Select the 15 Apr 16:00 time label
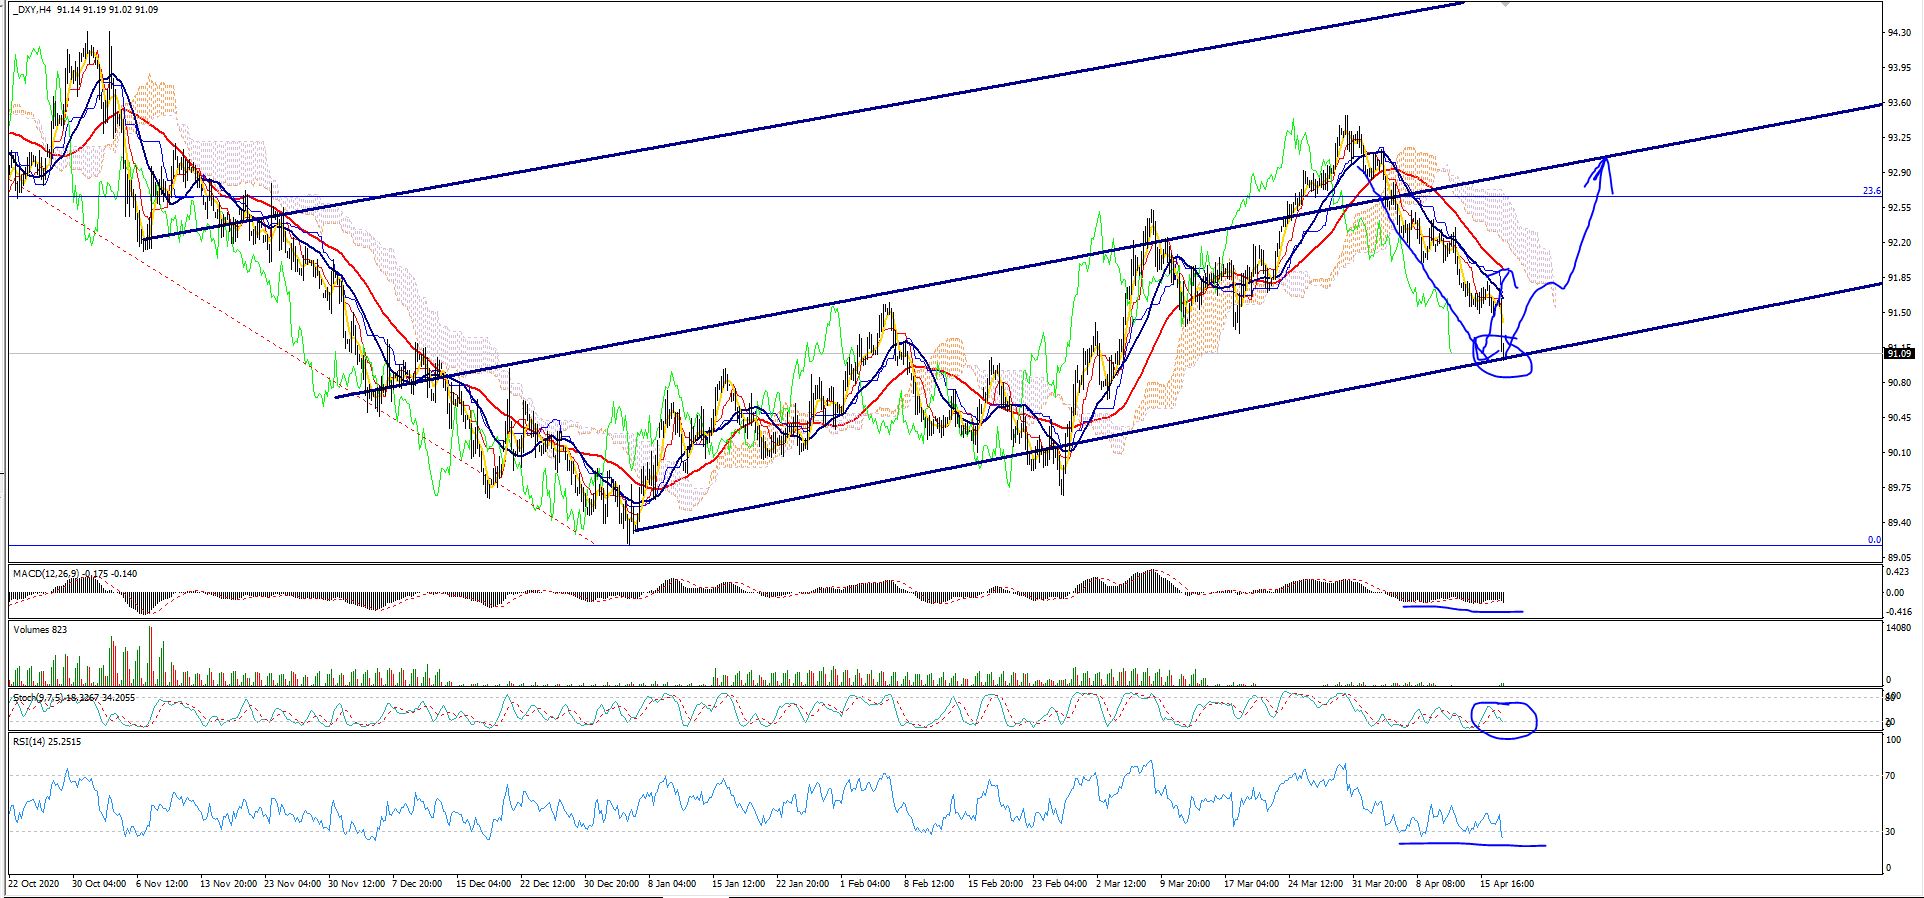The image size is (1924, 898). click(1507, 885)
